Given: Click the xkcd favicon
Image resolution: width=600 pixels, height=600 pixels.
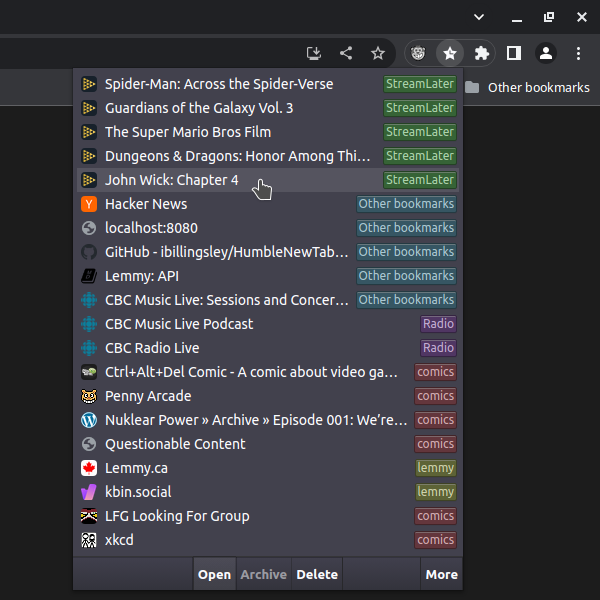Looking at the screenshot, I should point(89,540).
